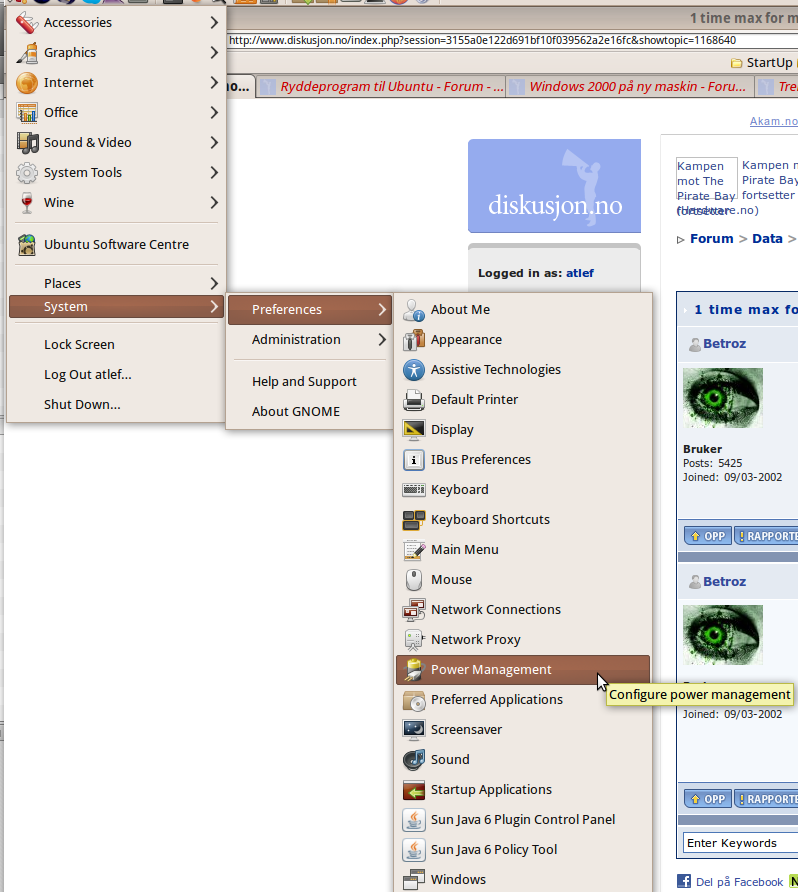The width and height of the screenshot is (798, 892).
Task: Click the System Tools gear icon
Action: pos(27,173)
